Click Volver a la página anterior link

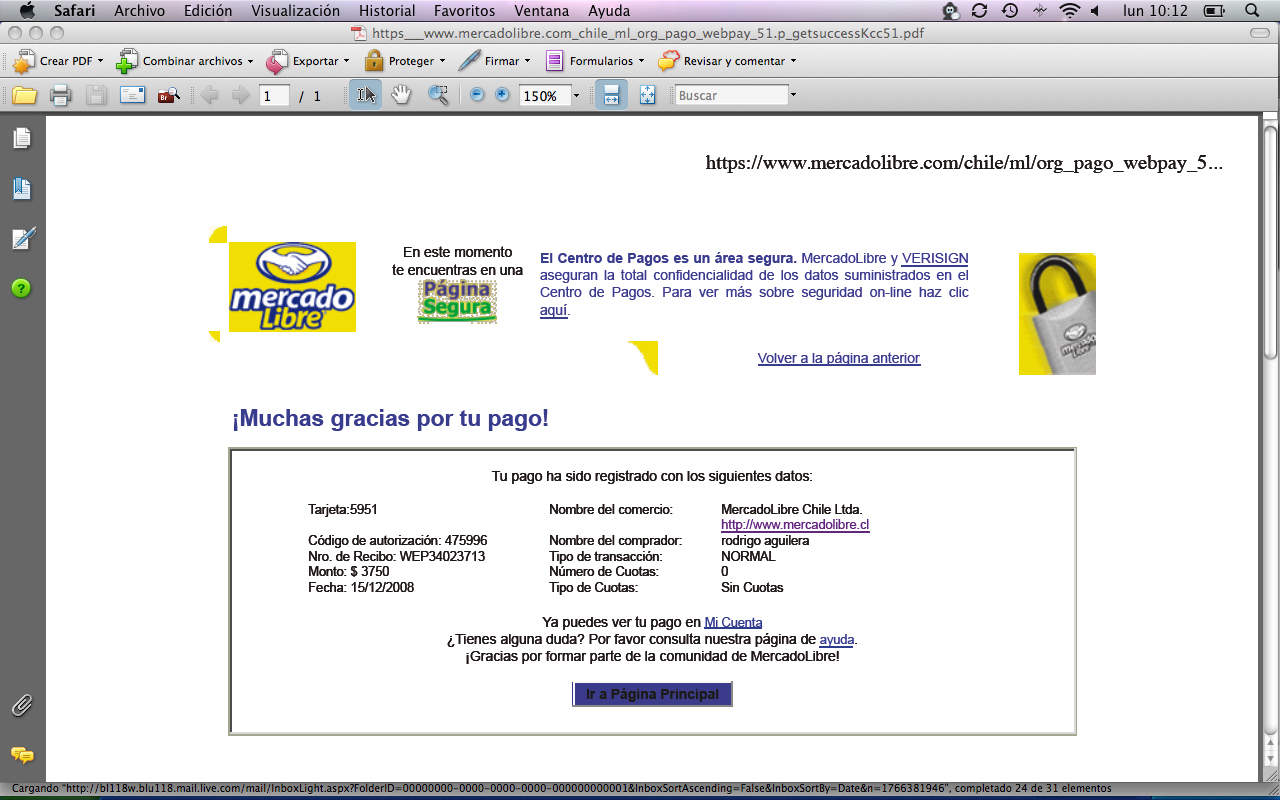[839, 358]
